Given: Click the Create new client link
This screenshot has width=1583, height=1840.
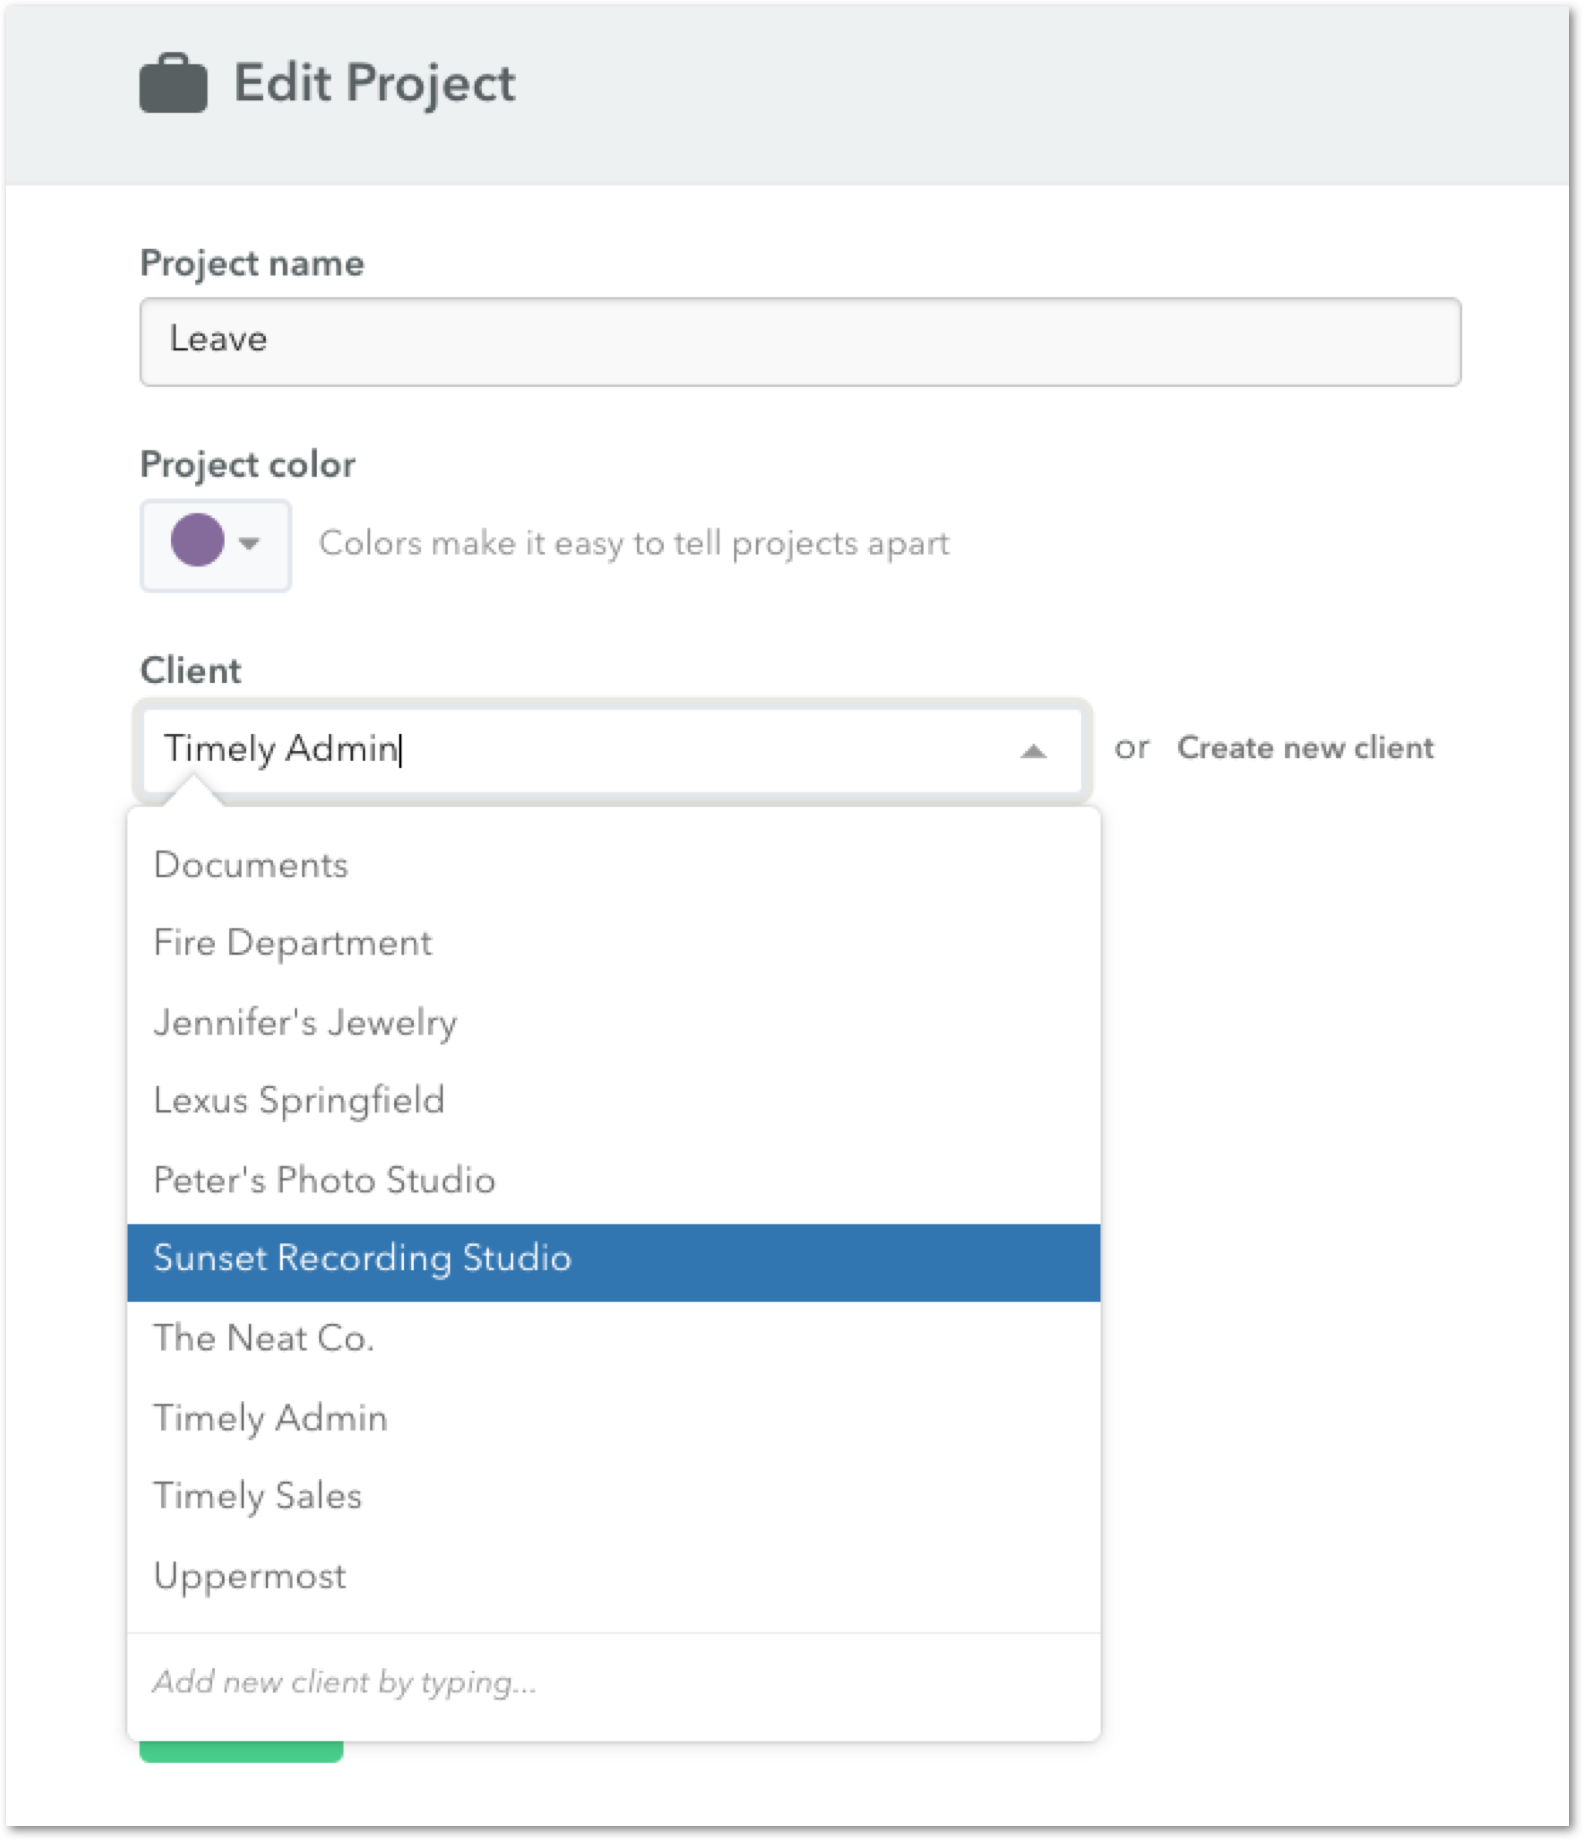Looking at the screenshot, I should (1305, 747).
